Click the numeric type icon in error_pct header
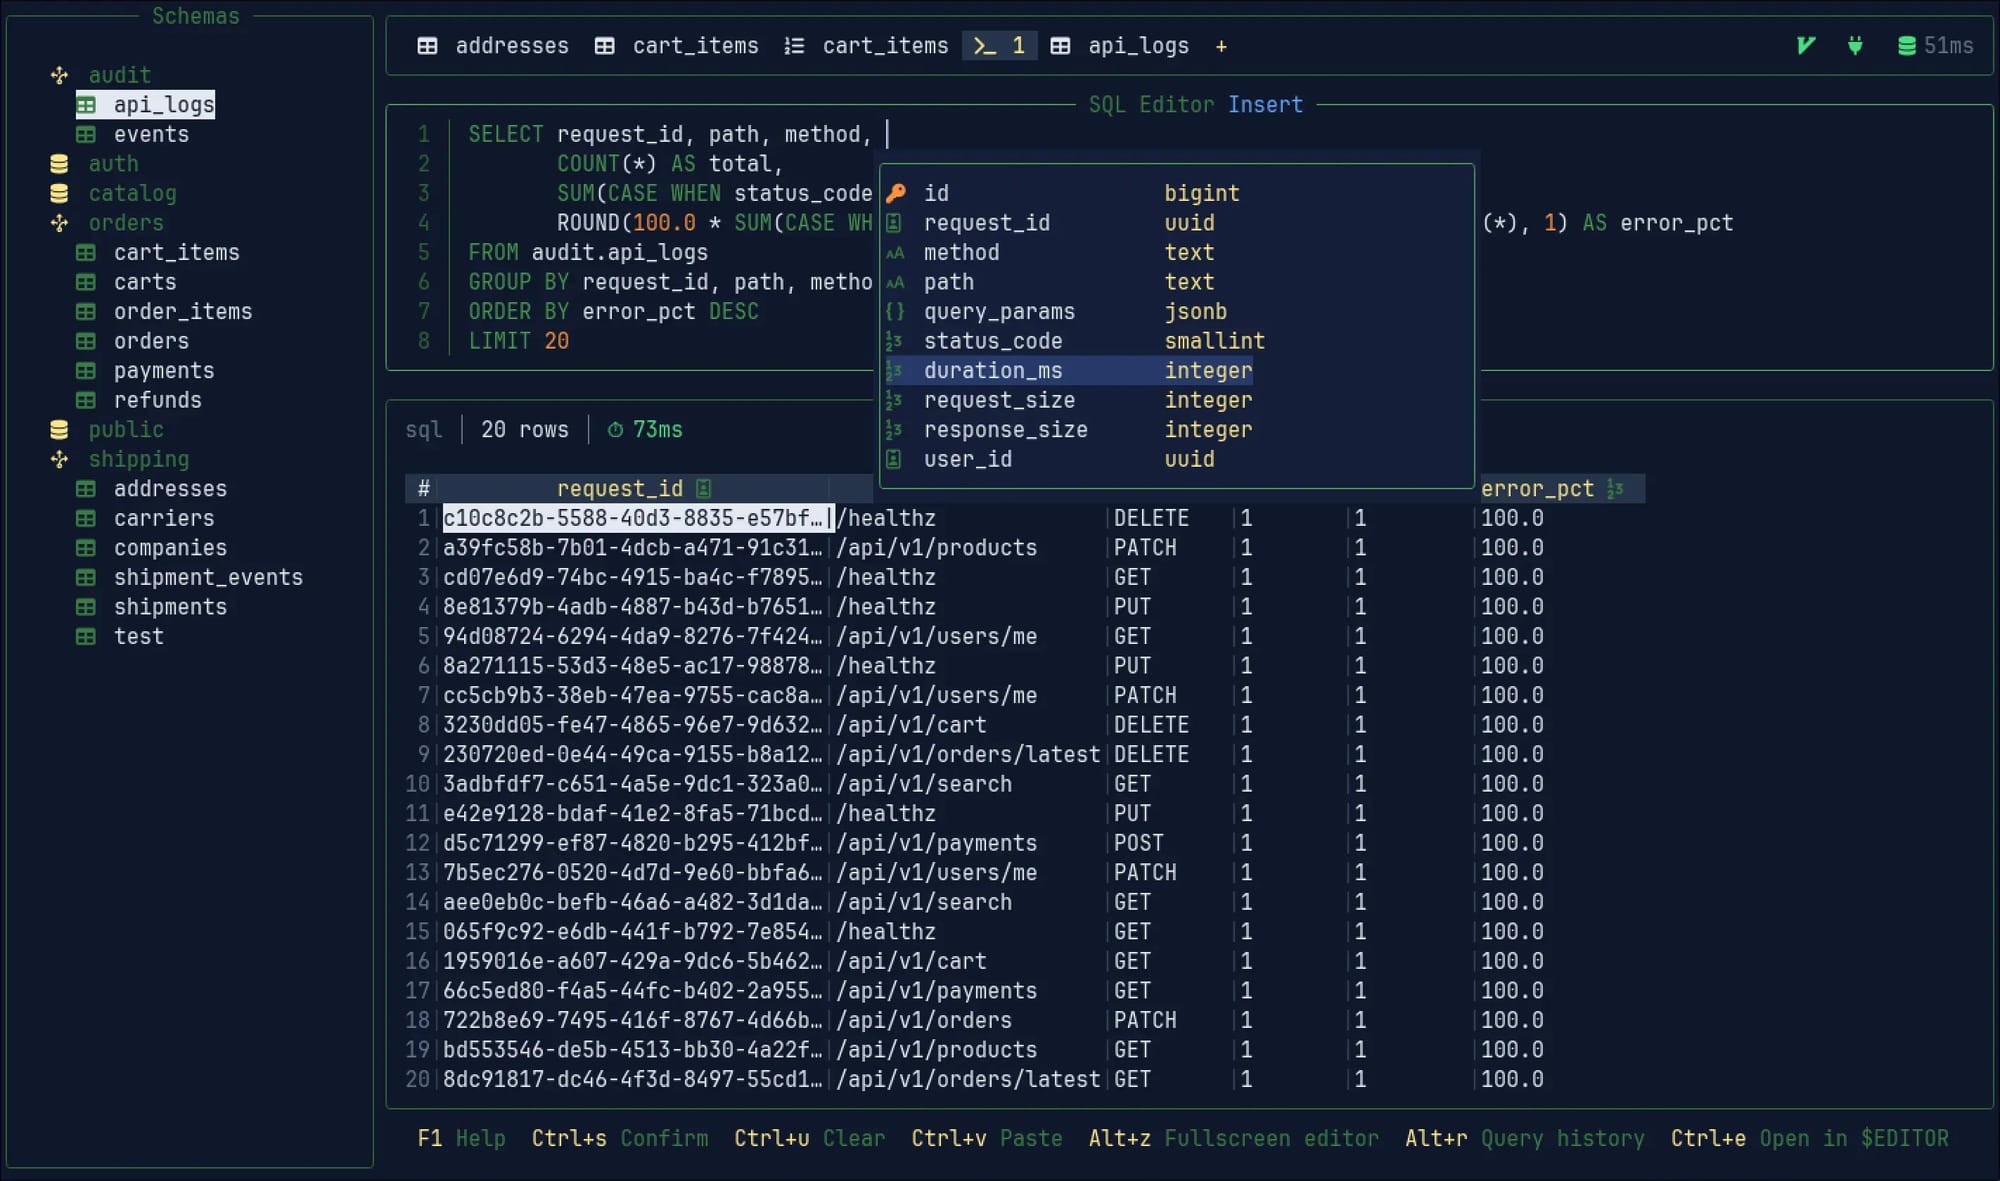The height and width of the screenshot is (1181, 2000). click(1615, 488)
